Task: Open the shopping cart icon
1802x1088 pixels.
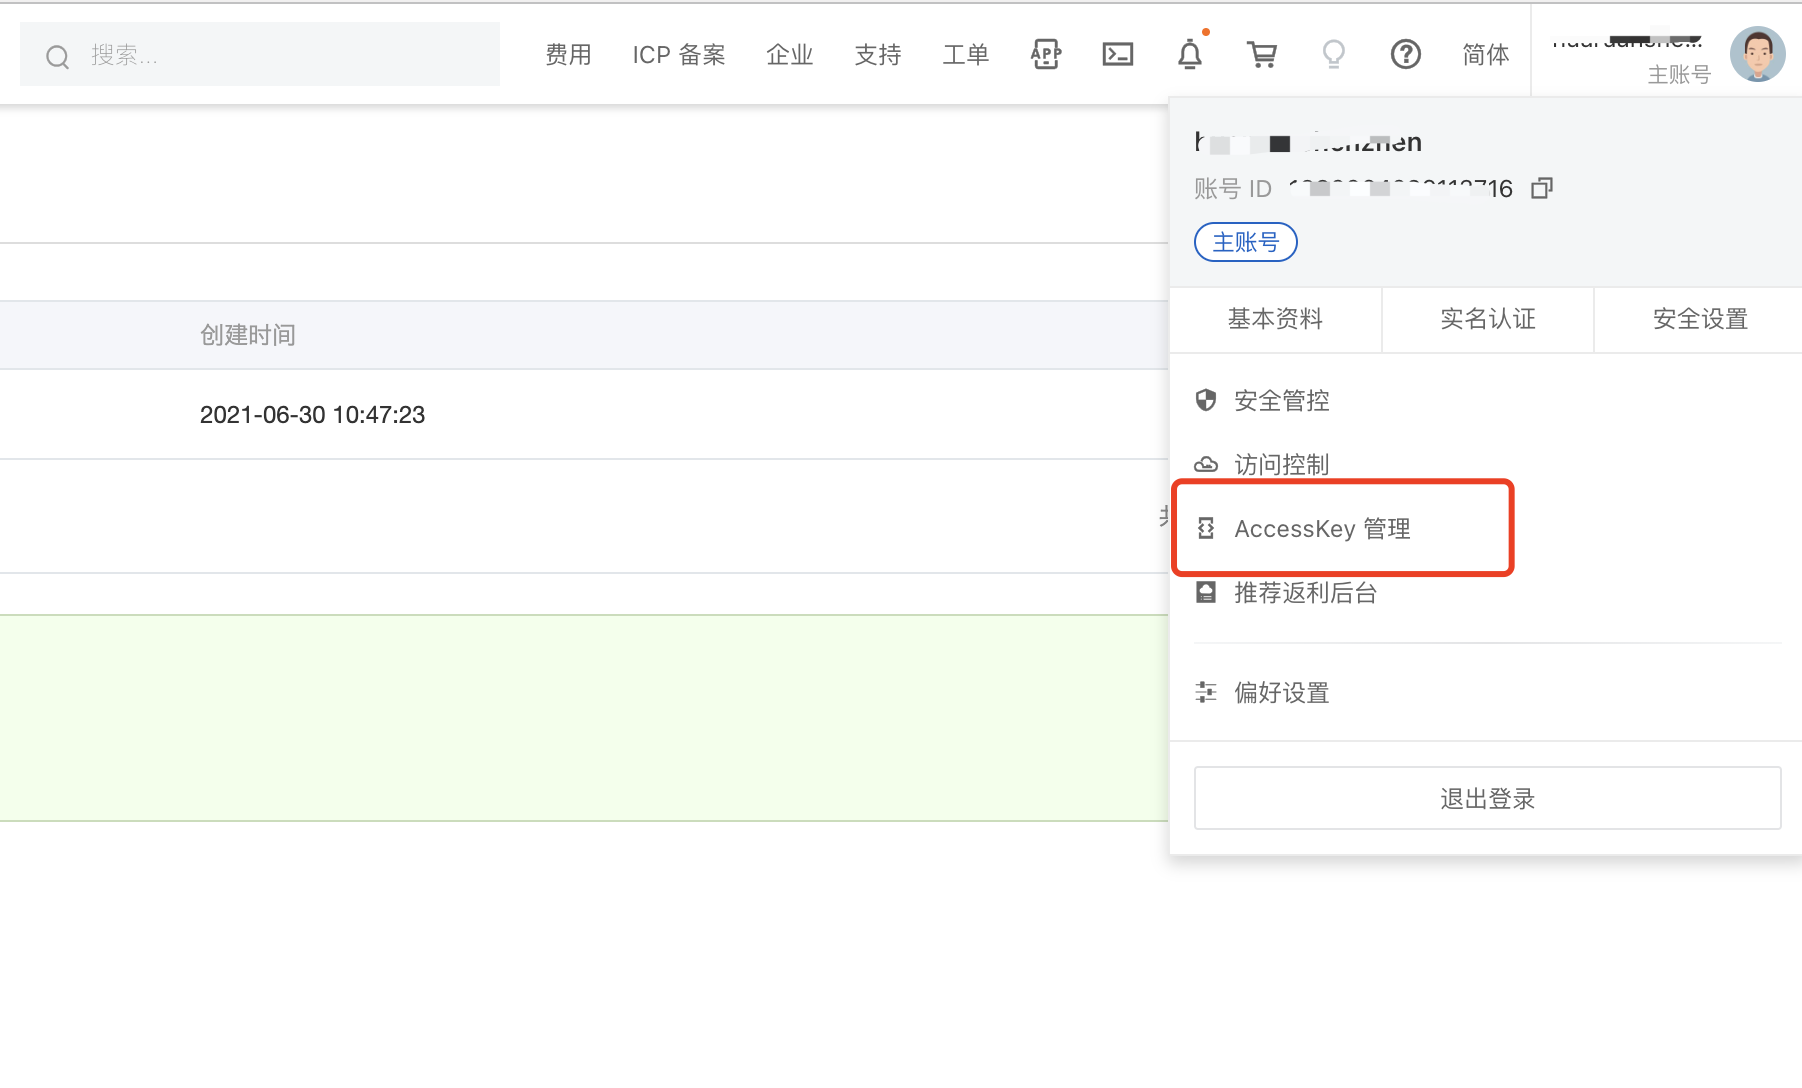Action: [1261, 55]
